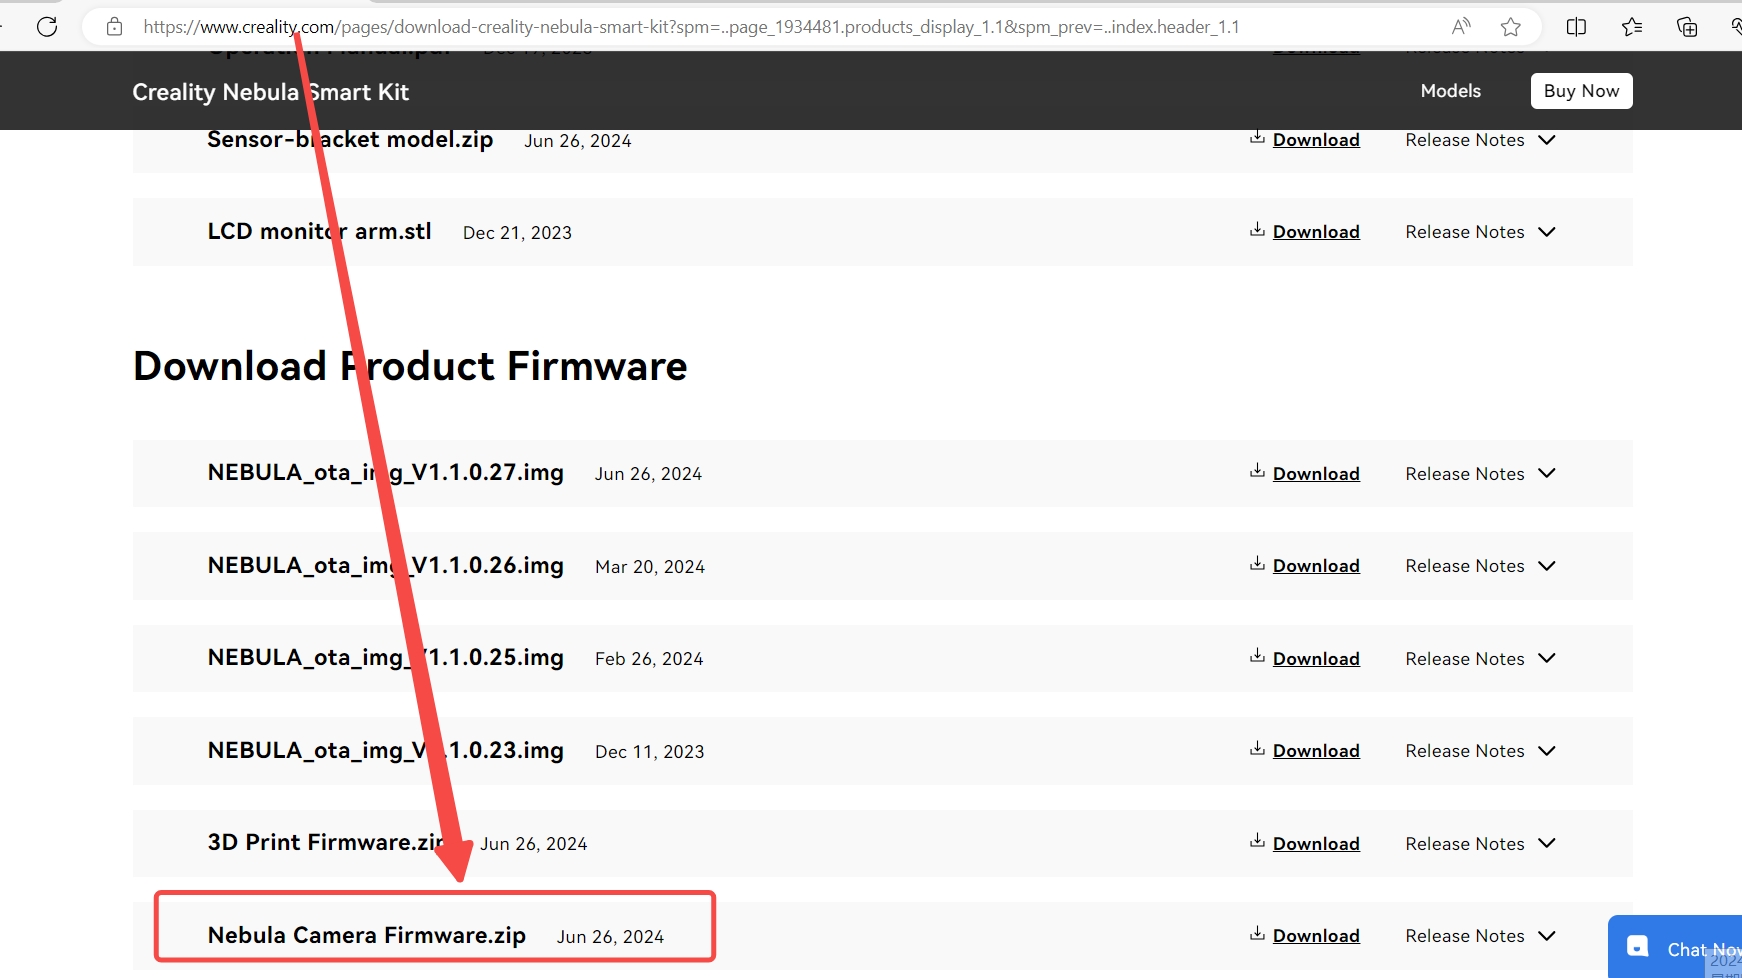Select the file name 3D Print Firmware.zip
Viewport: 1742px width, 978px height.
(327, 842)
